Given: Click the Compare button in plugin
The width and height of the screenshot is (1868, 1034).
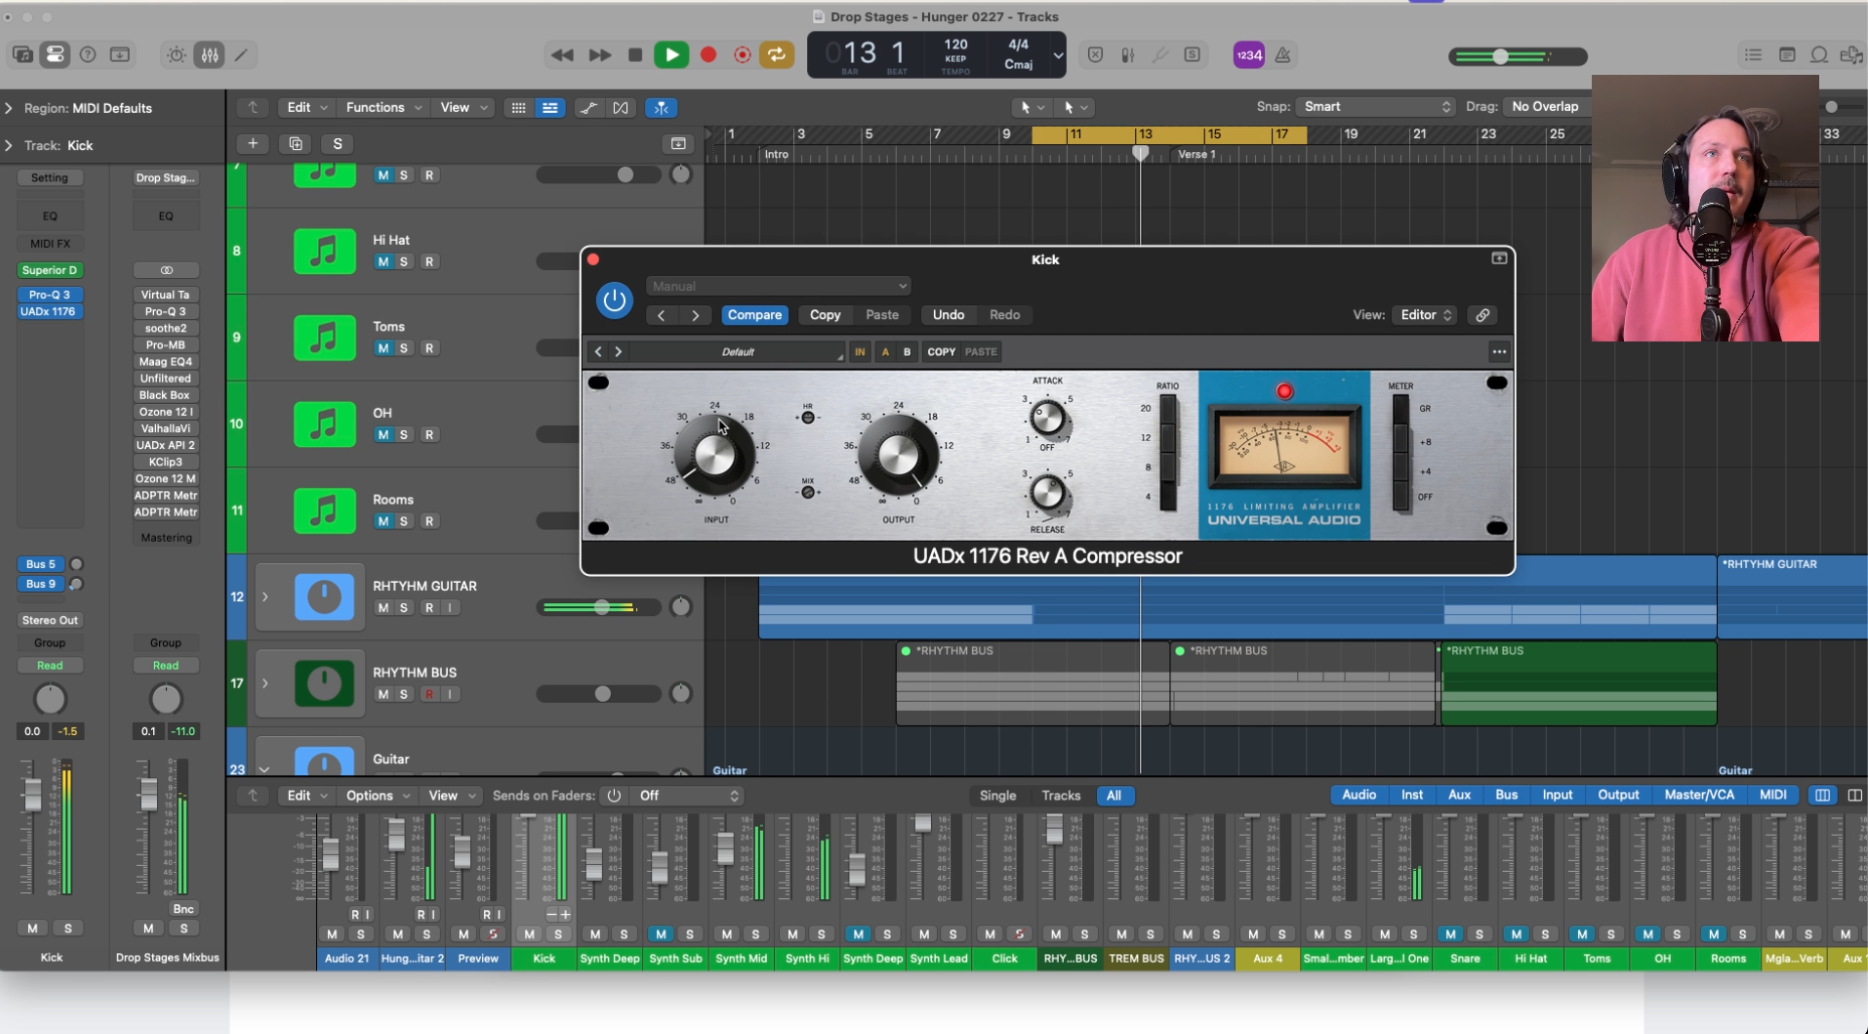Looking at the screenshot, I should pyautogui.click(x=754, y=315).
